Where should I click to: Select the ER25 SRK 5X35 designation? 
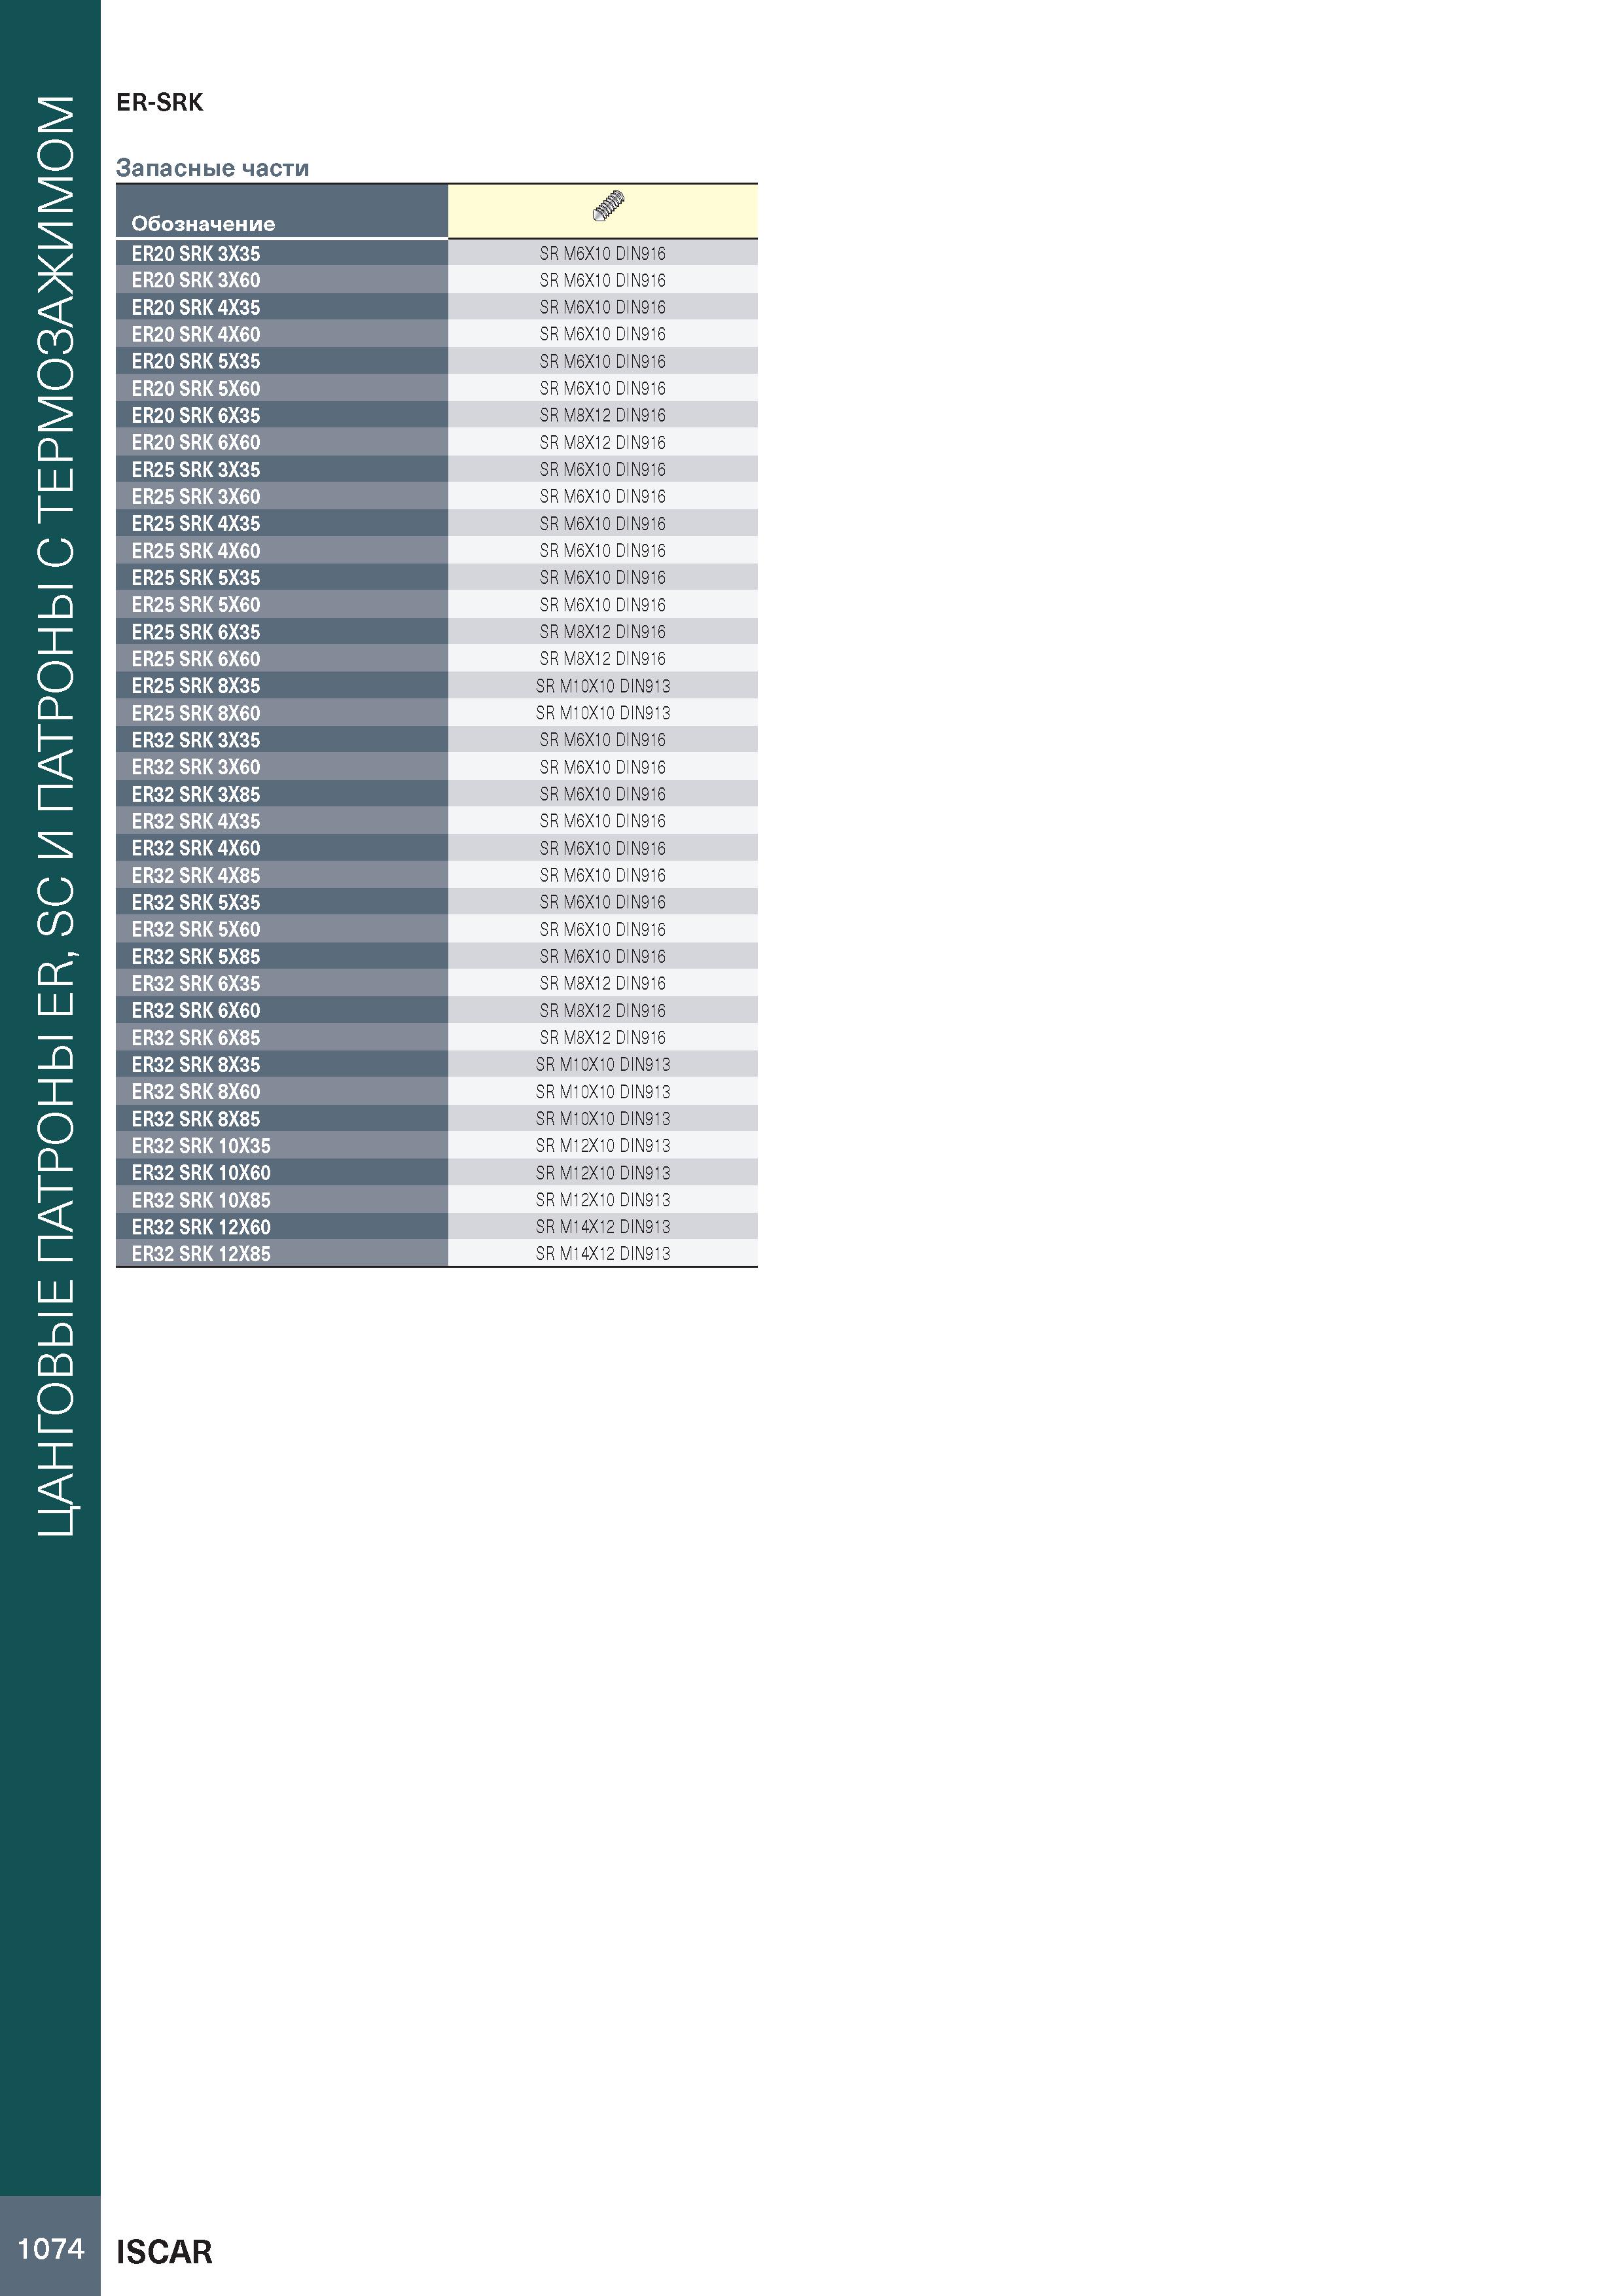tap(196, 578)
